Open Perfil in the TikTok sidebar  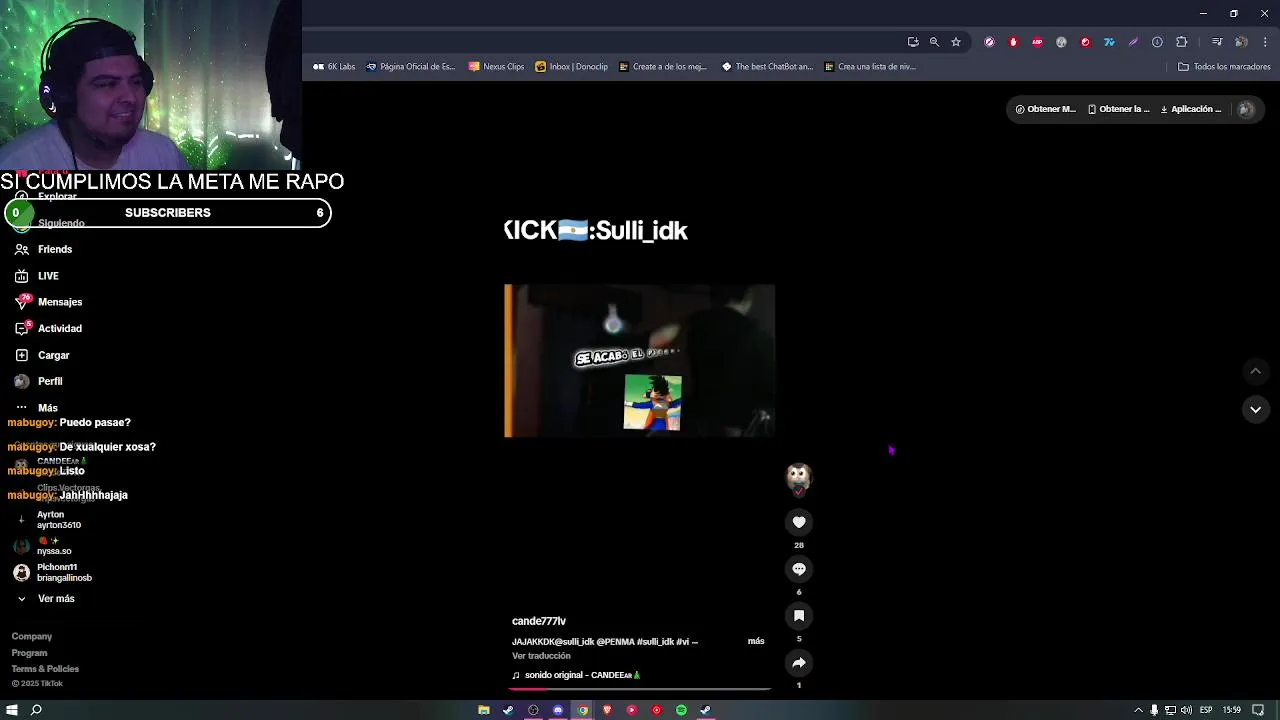click(x=38, y=381)
